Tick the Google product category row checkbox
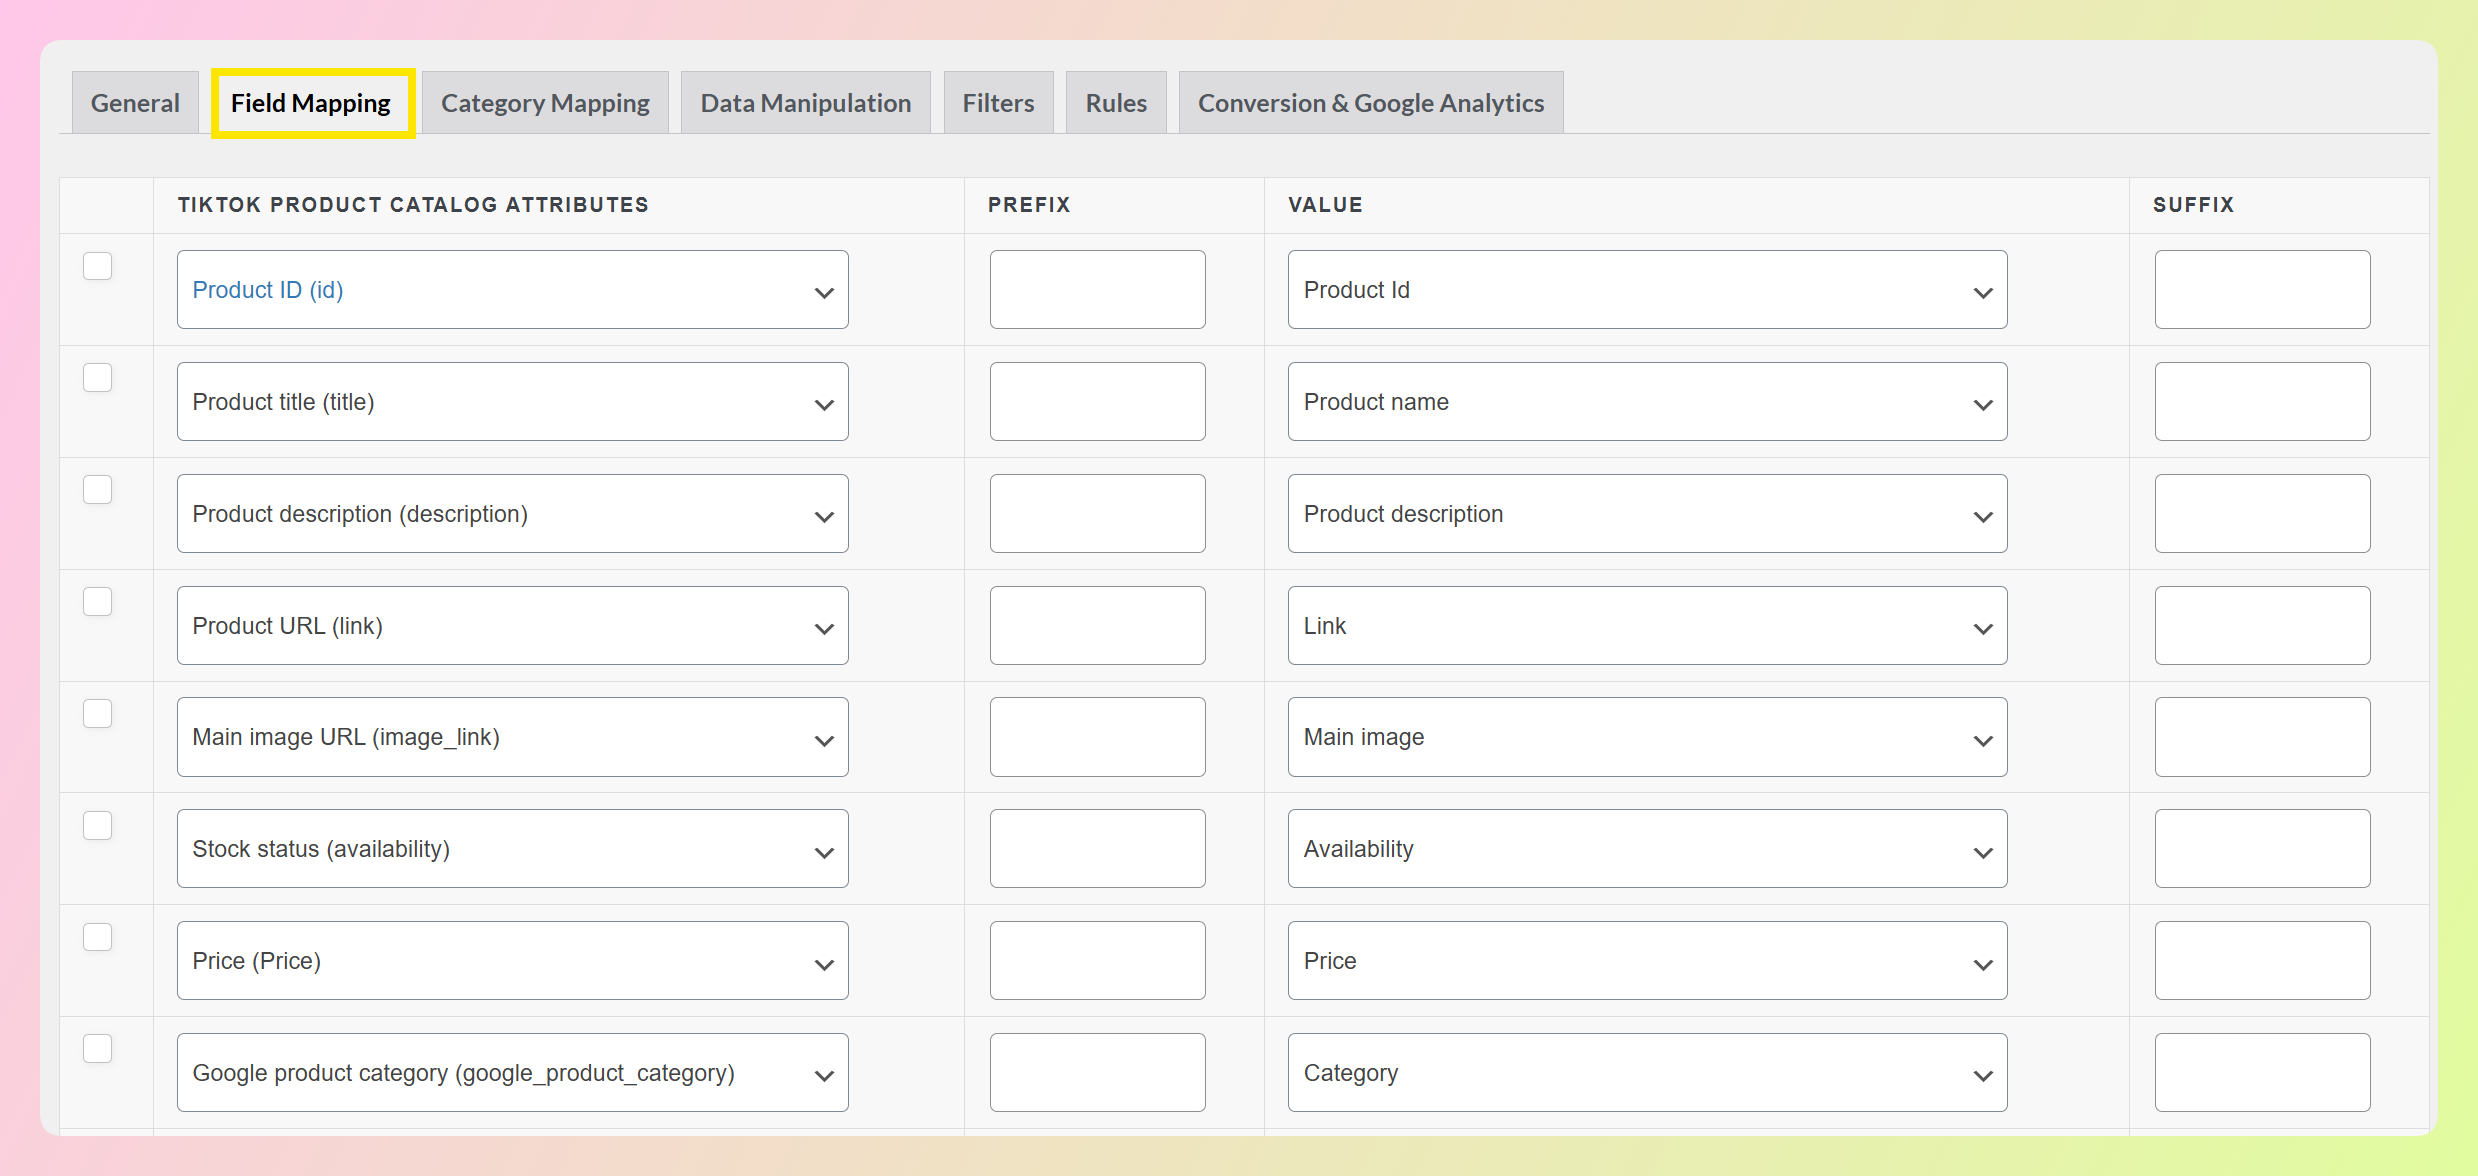Image resolution: width=2478 pixels, height=1176 pixels. [x=97, y=1049]
